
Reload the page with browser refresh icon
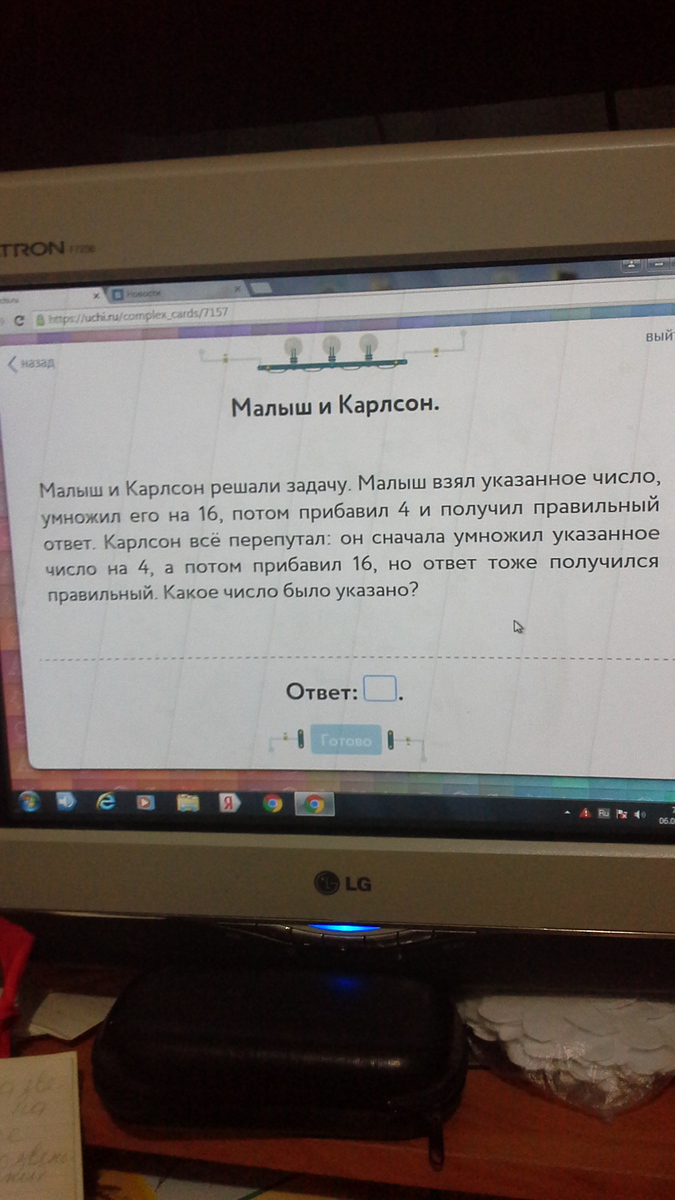pos(18,321)
